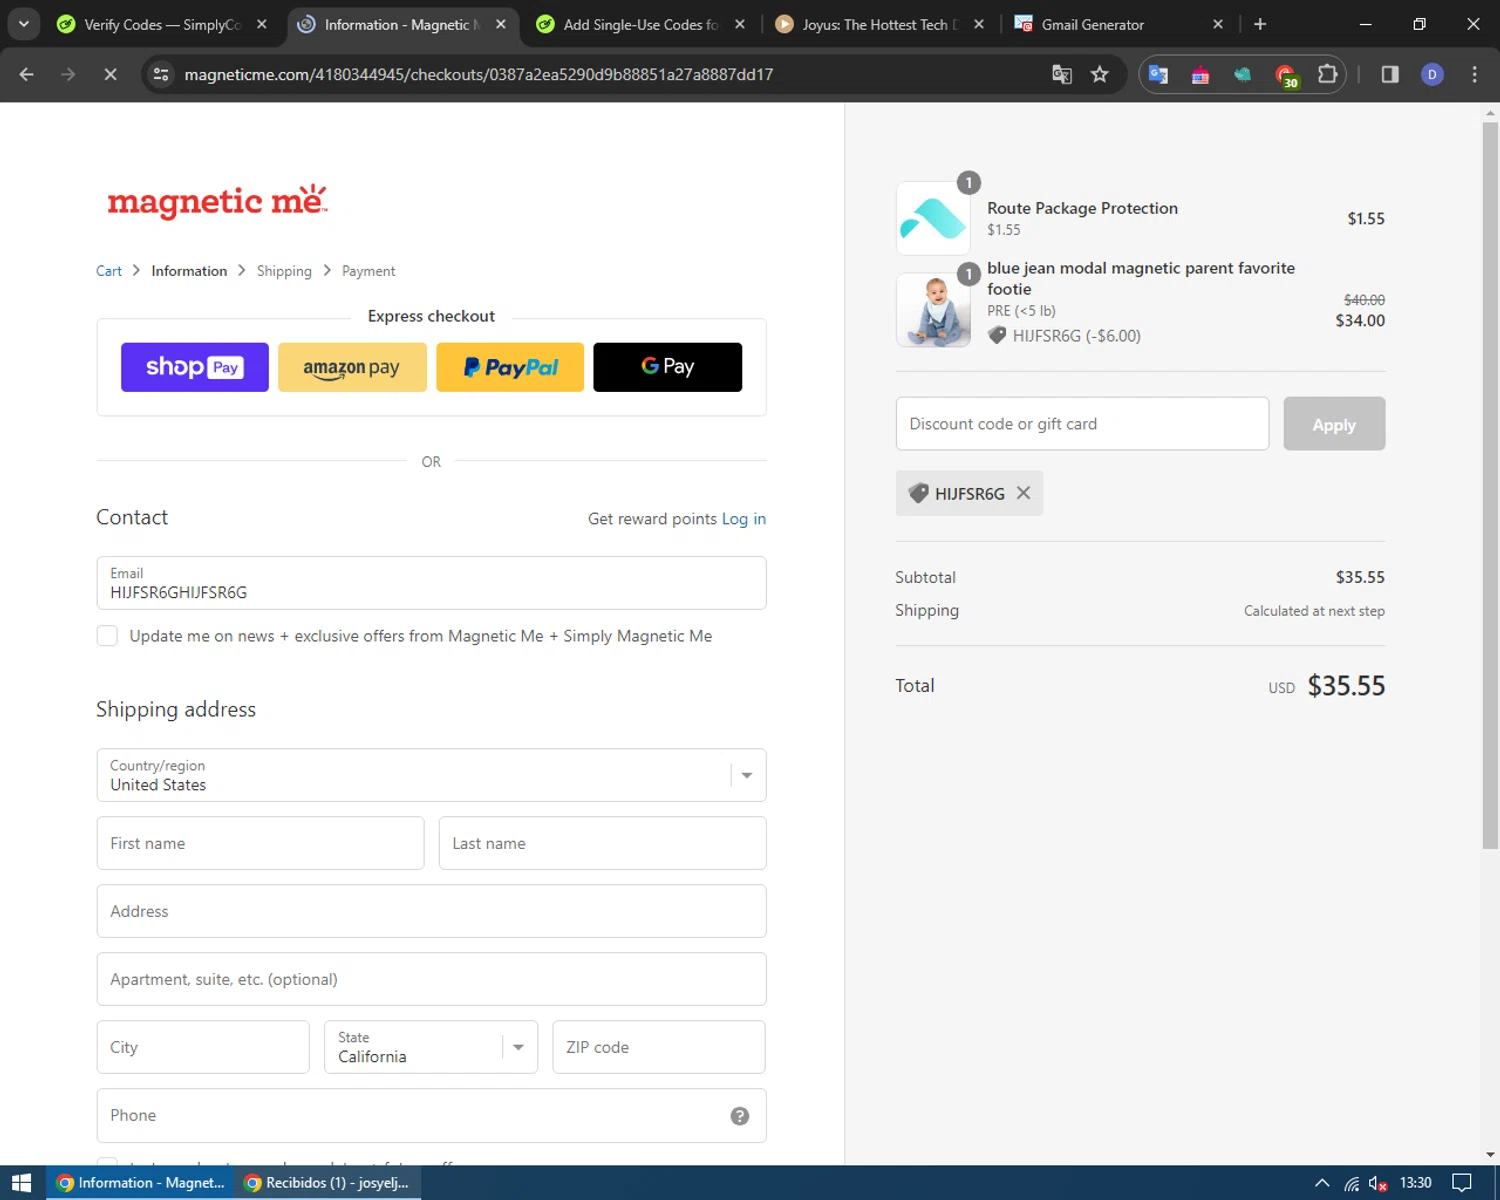The image size is (1500, 1200).
Task: Remove the HIJFSR6G discount code
Action: tap(1023, 493)
